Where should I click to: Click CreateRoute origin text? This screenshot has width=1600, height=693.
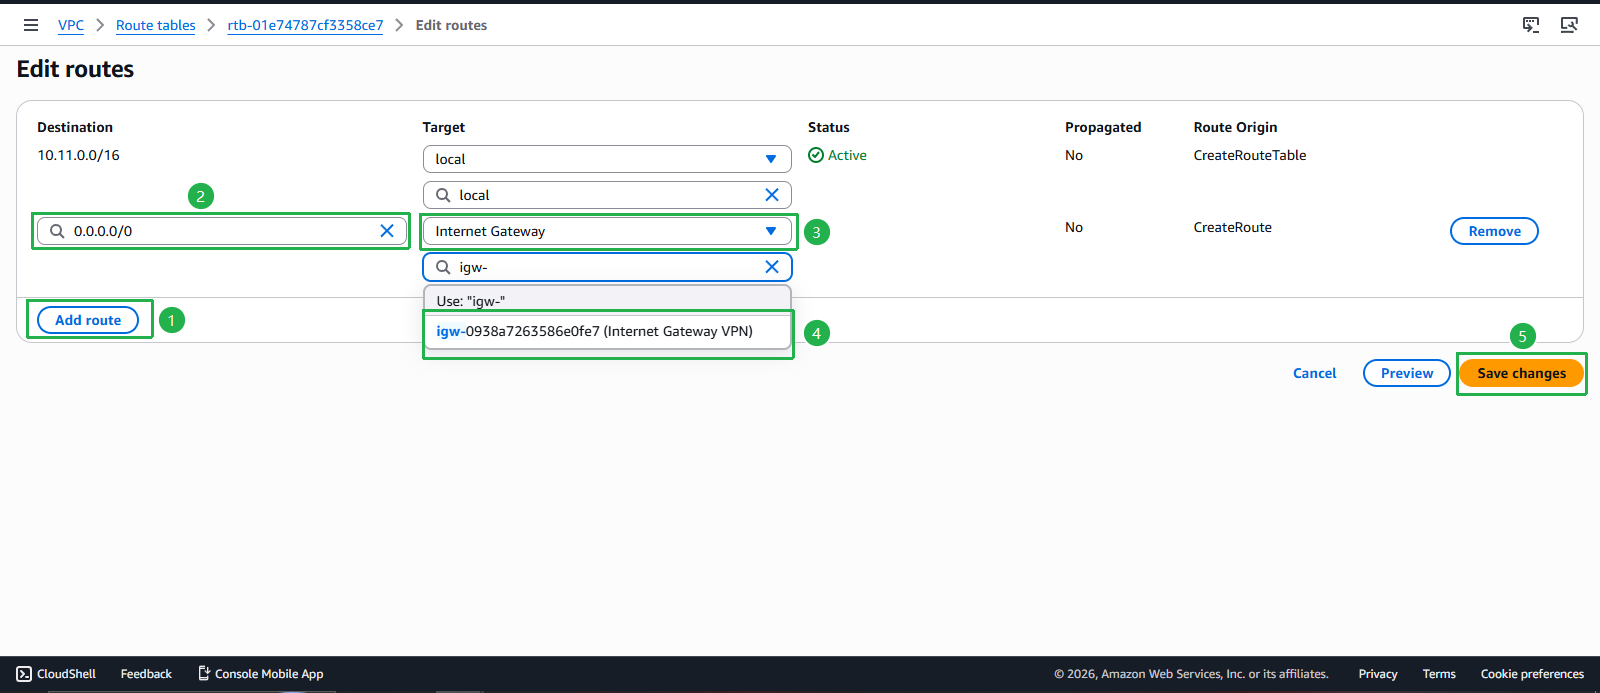pos(1232,227)
